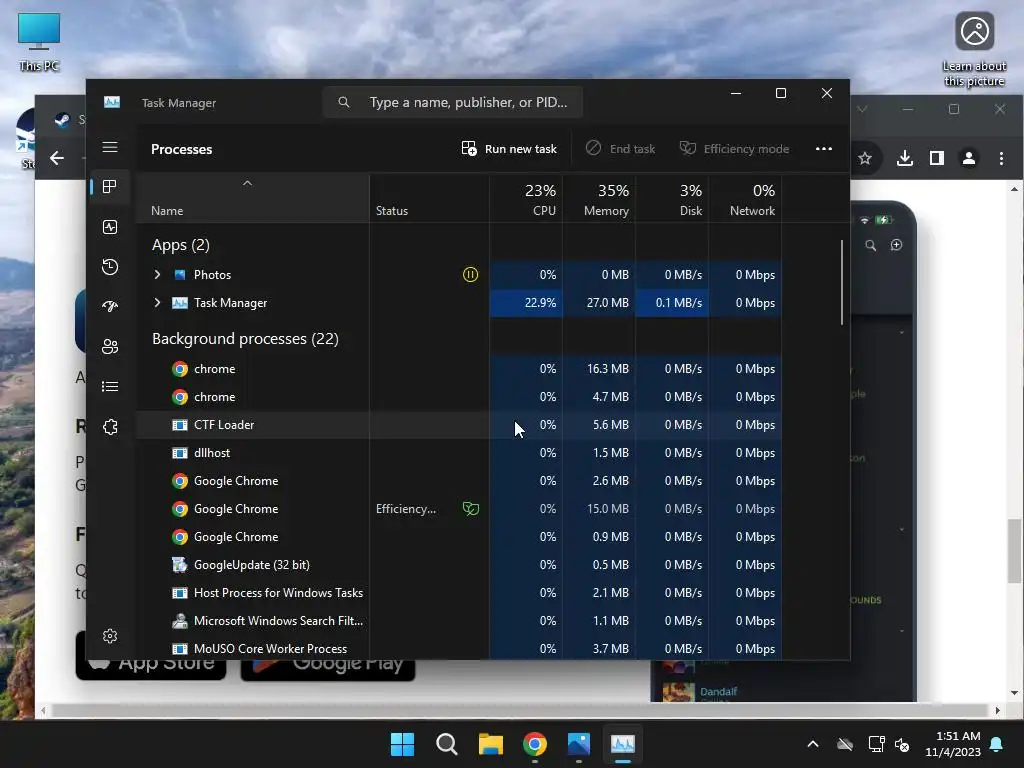Image resolution: width=1024 pixels, height=768 pixels.
Task: Sort processes by CPU column
Action: pos(526,199)
